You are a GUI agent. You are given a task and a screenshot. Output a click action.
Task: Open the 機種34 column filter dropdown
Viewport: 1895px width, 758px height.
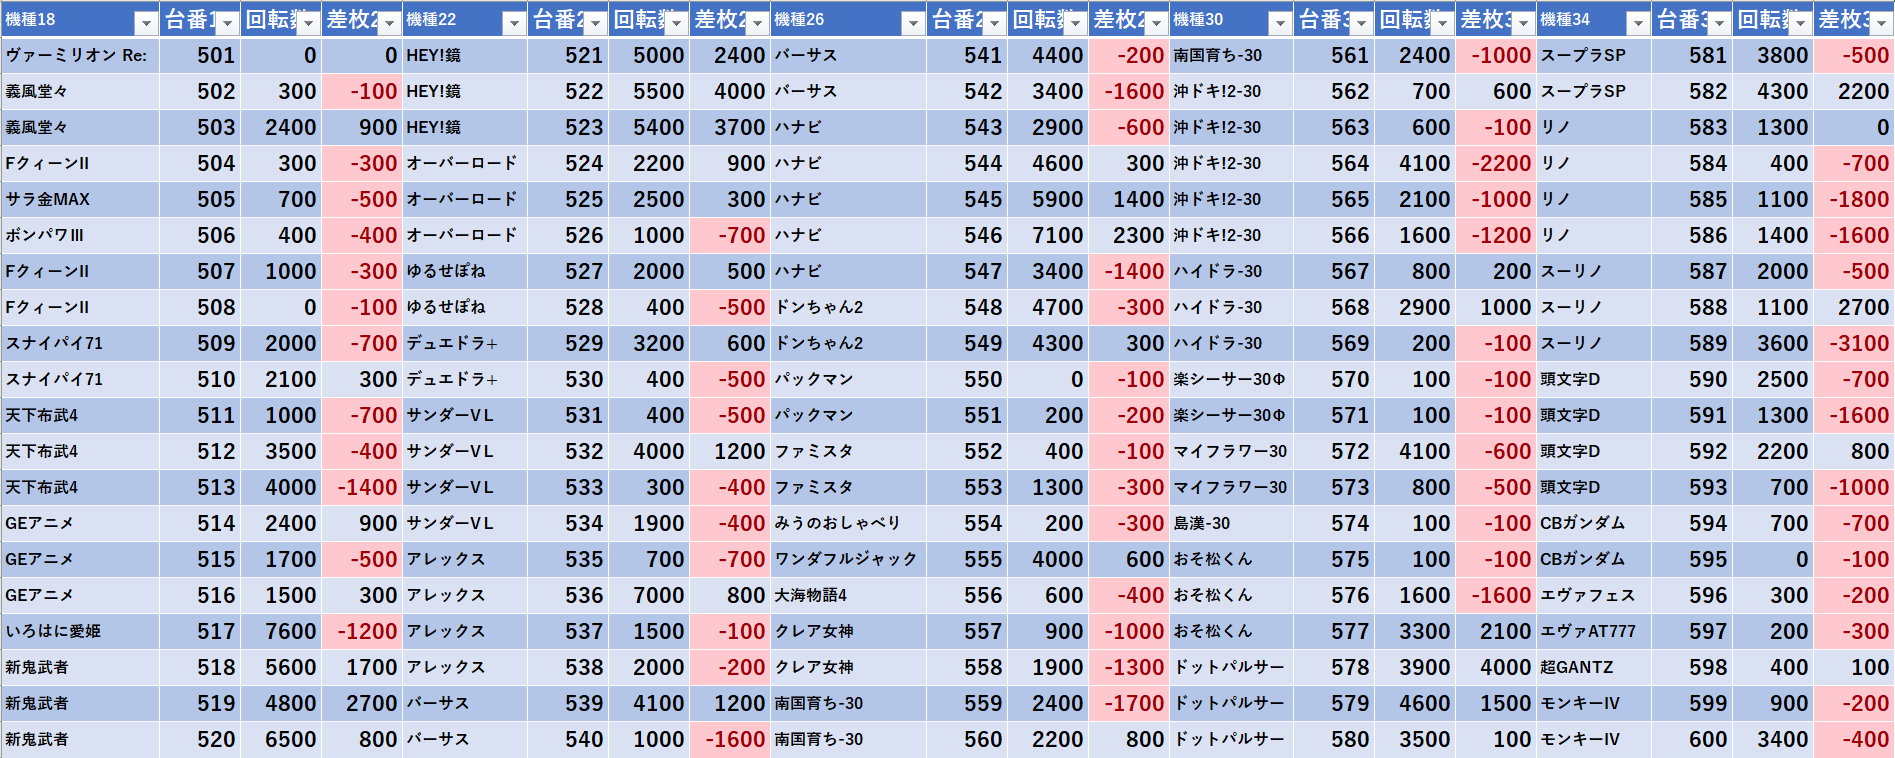point(1638,23)
